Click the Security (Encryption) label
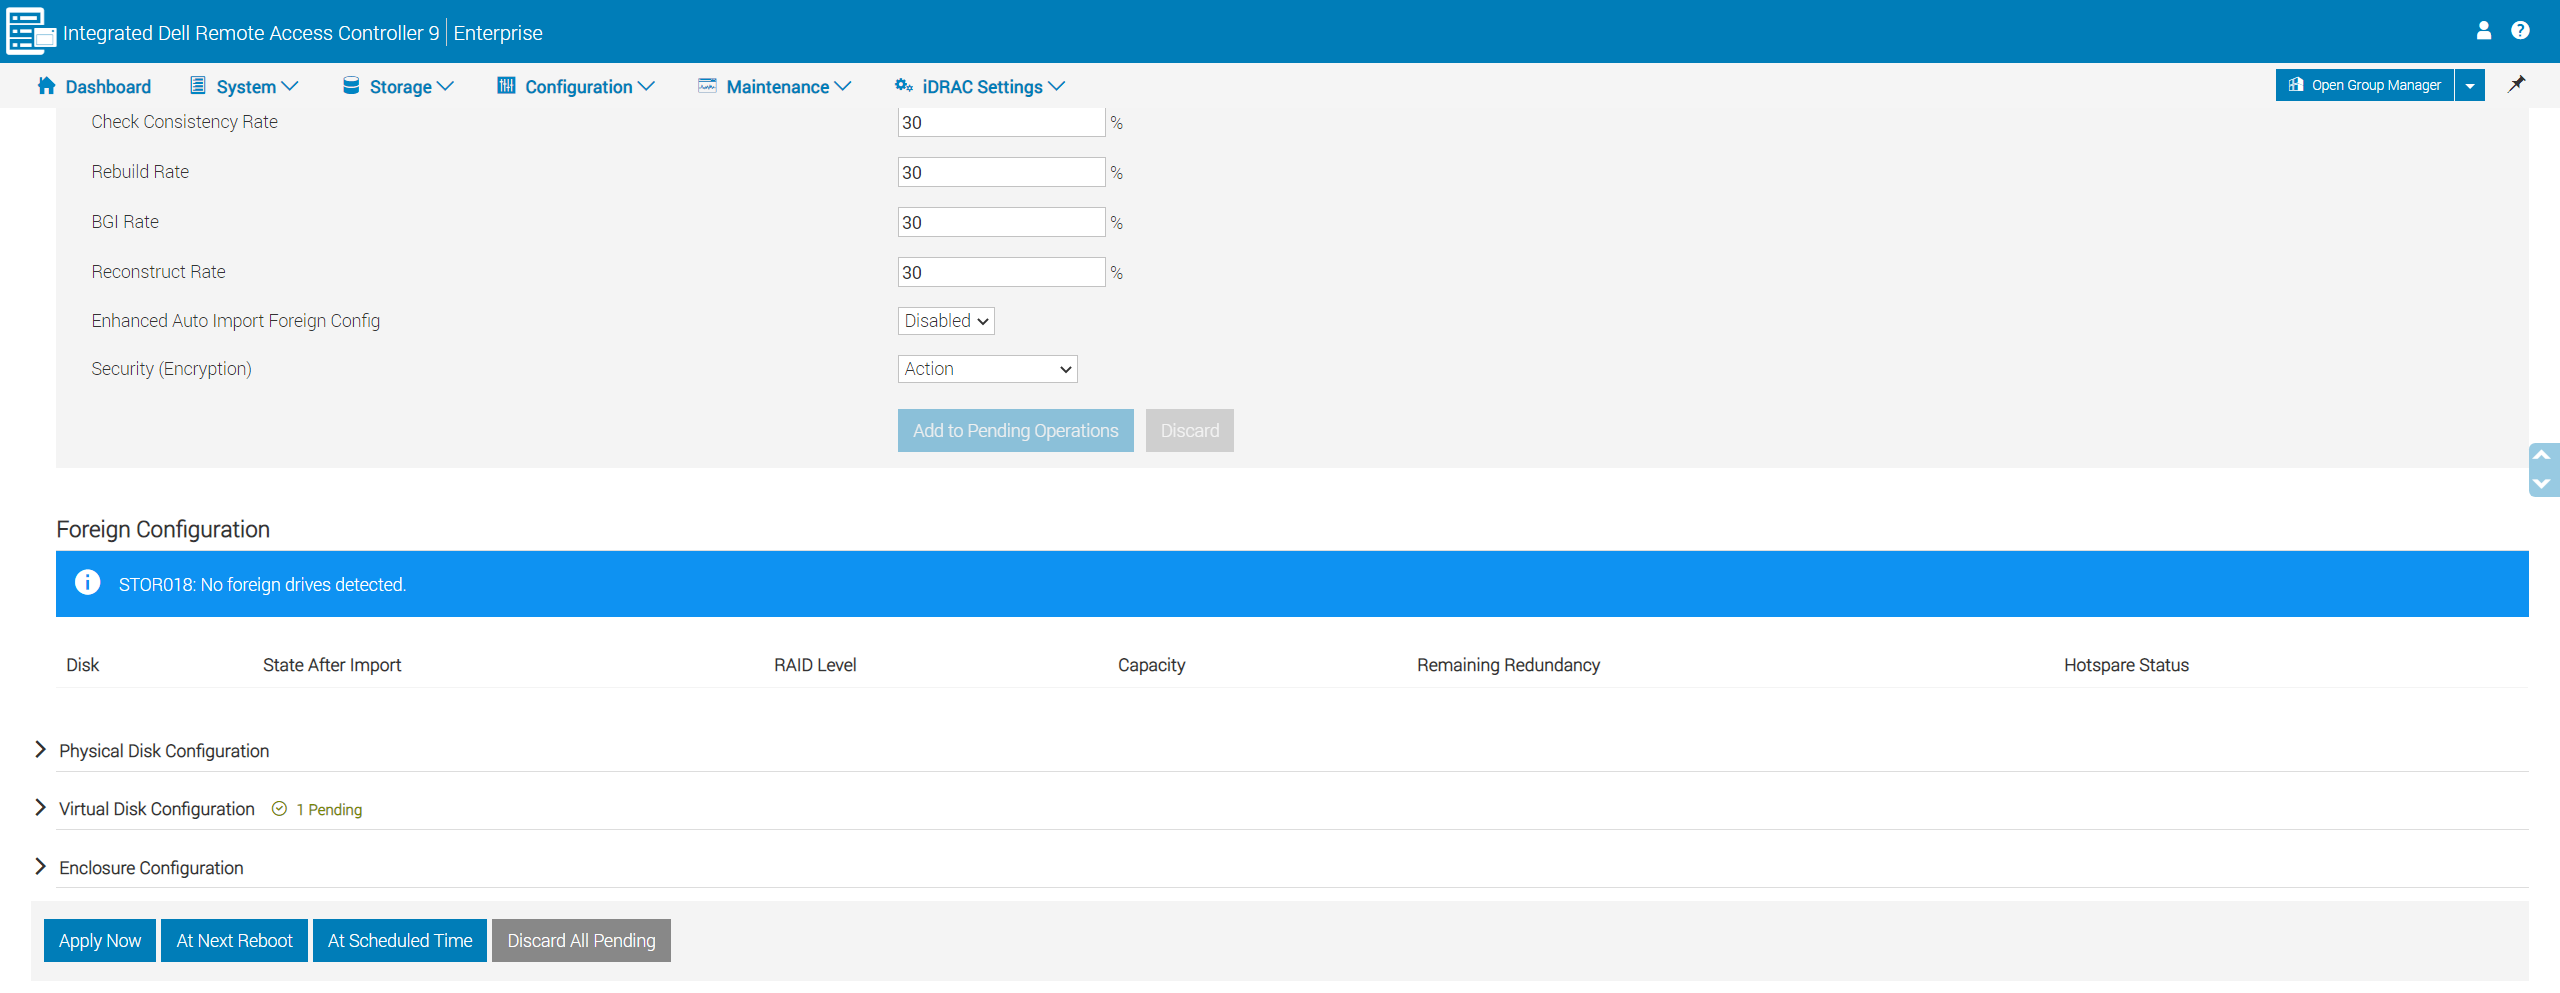 click(172, 369)
